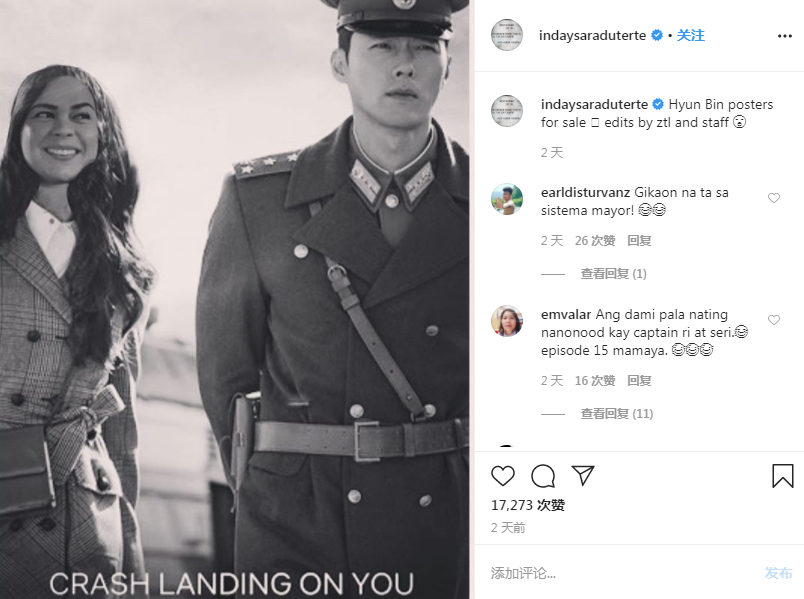The height and width of the screenshot is (599, 804).
Task: Click the Crash Landing on You photo
Action: click(x=235, y=300)
